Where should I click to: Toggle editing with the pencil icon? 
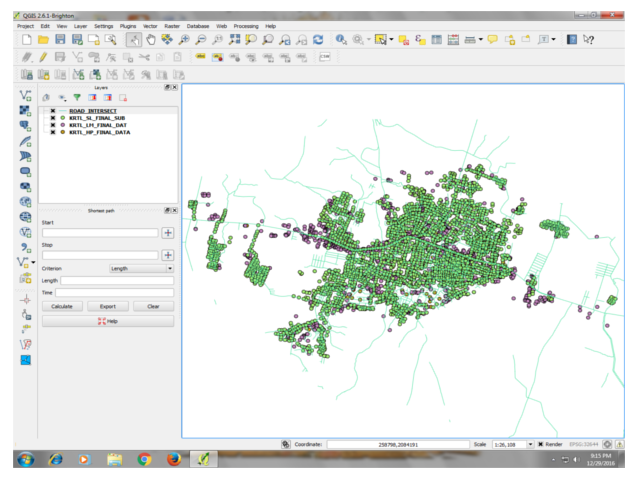tap(43, 57)
